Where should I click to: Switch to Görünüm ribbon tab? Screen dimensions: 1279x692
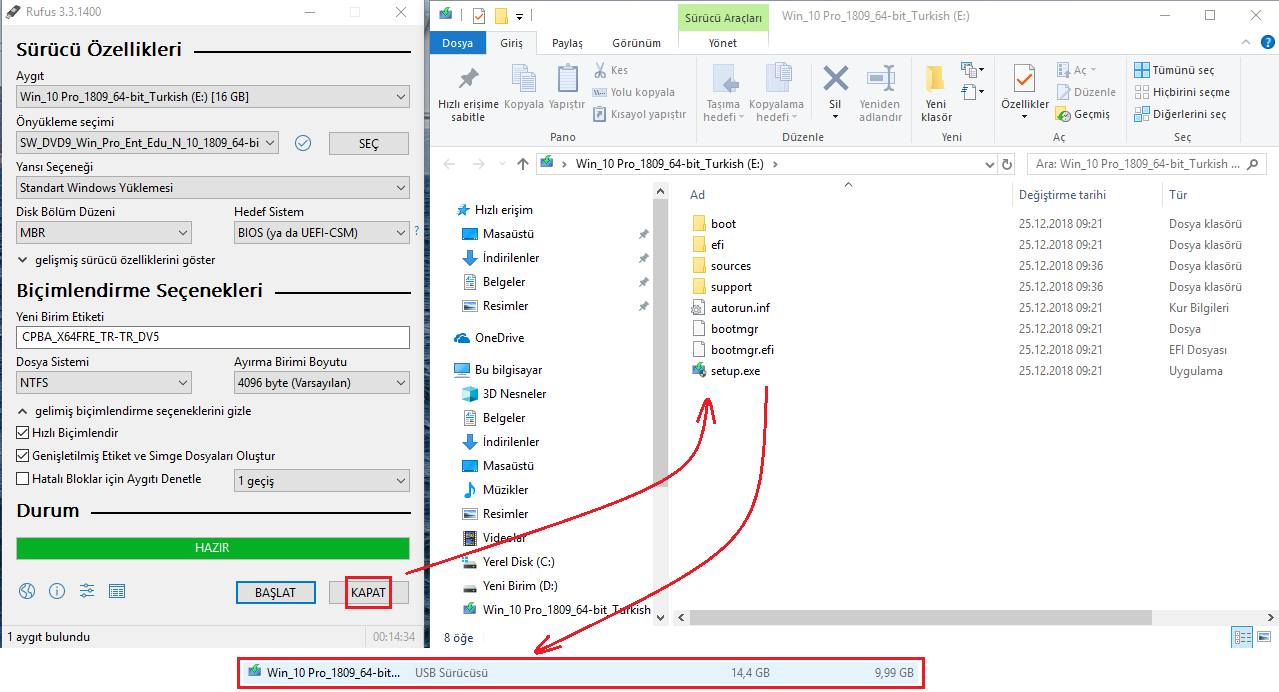pos(636,43)
